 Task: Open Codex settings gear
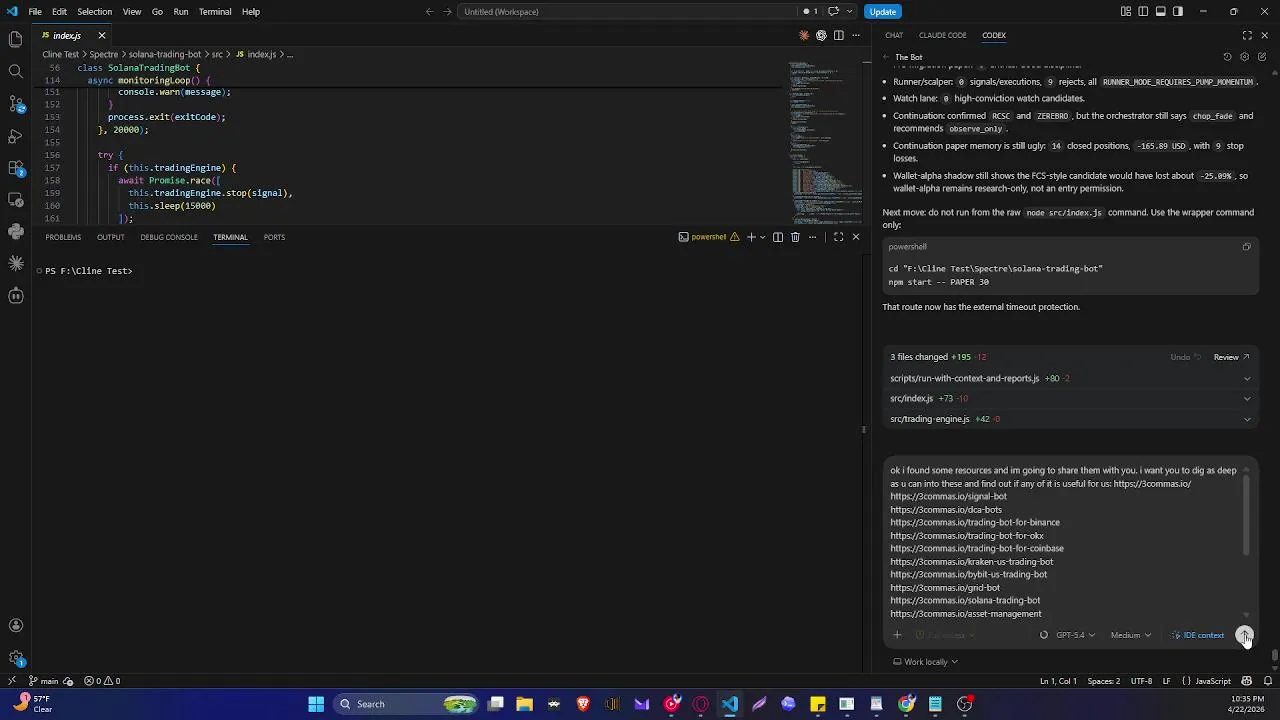tap(1244, 57)
